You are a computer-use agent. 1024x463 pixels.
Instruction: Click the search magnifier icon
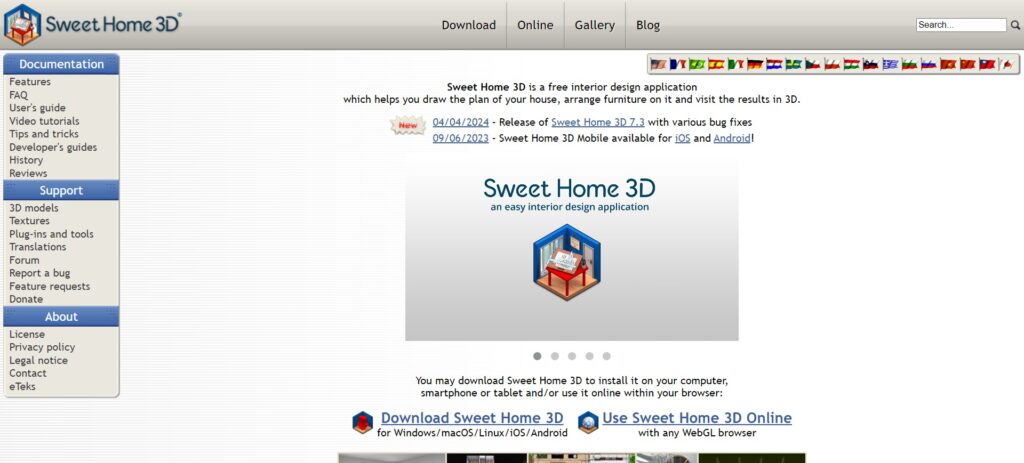(x=1016, y=25)
